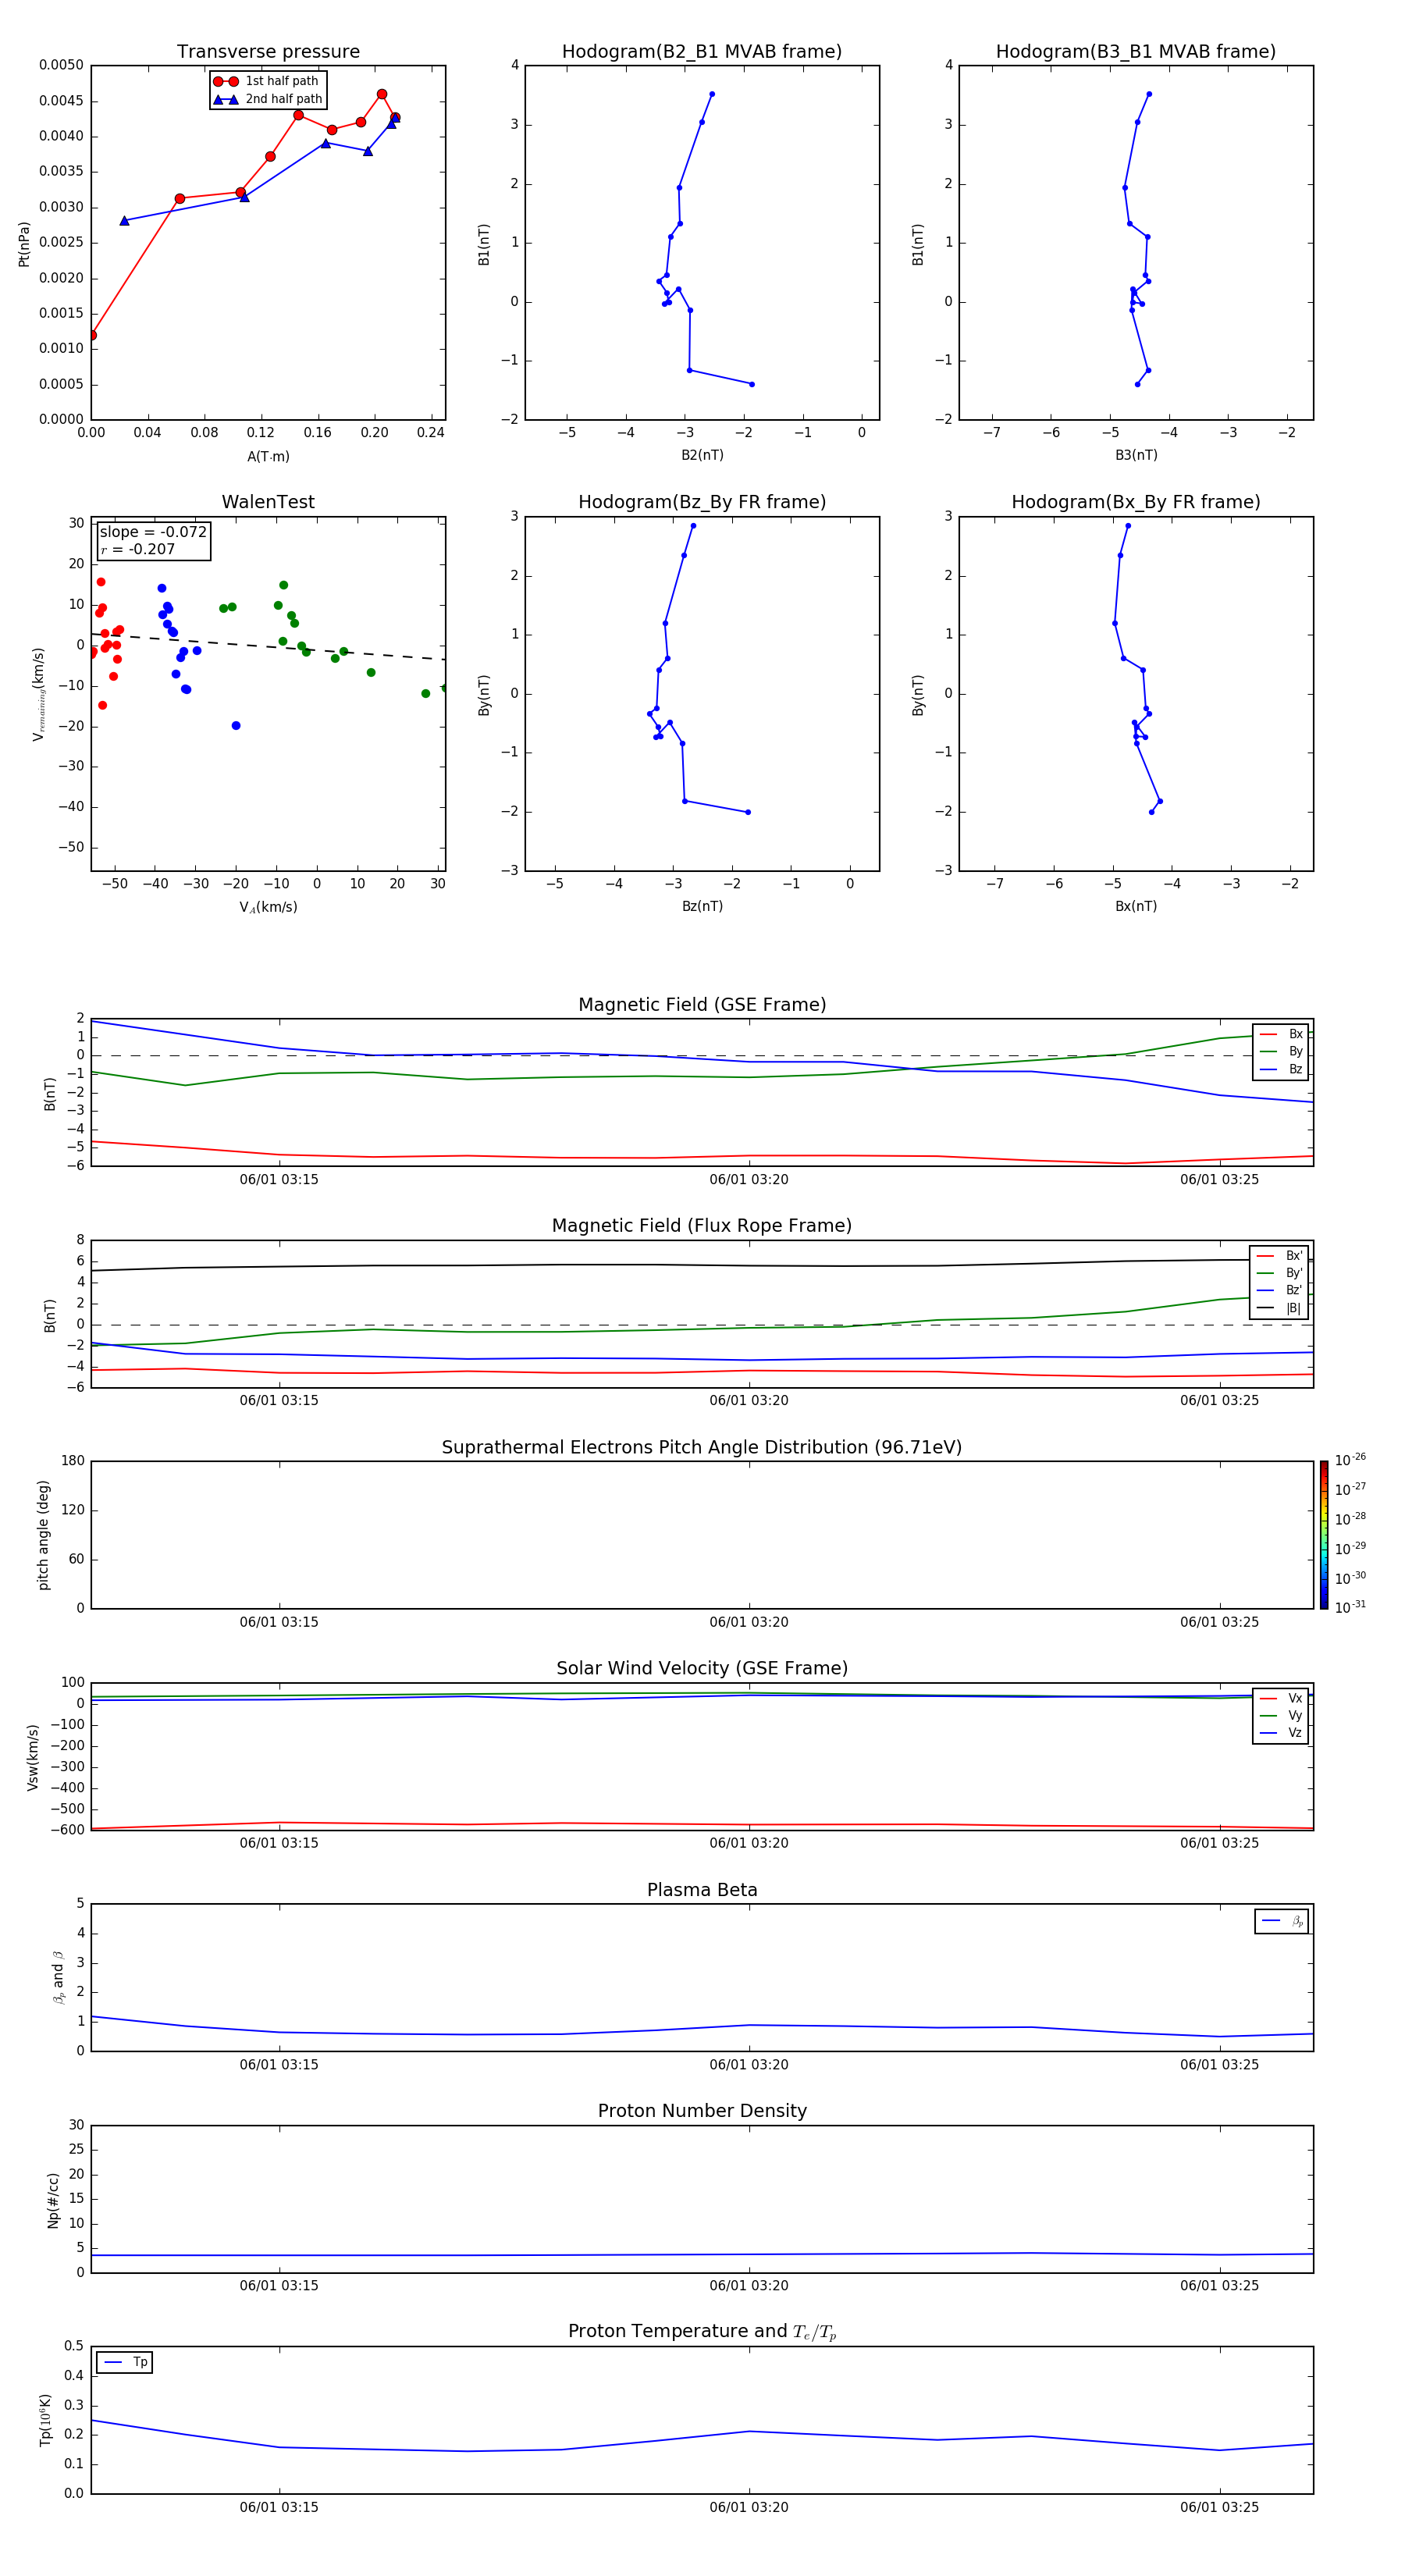Click the 'pitch angle (deg)' y-axis label
1405x2576 pixels.
tap(44, 1534)
